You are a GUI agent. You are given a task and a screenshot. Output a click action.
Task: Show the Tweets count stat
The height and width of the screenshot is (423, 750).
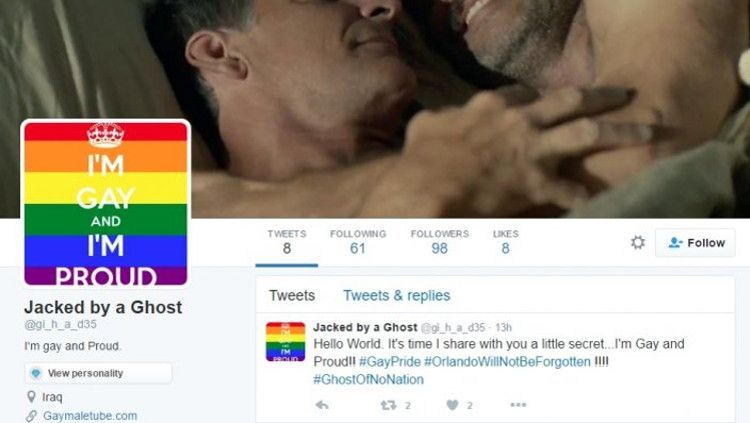pyautogui.click(x=287, y=242)
